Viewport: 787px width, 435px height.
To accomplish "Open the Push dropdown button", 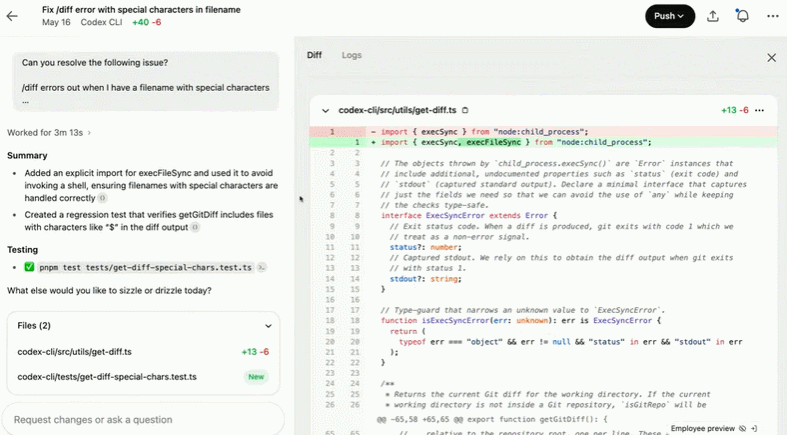I will tap(670, 16).
